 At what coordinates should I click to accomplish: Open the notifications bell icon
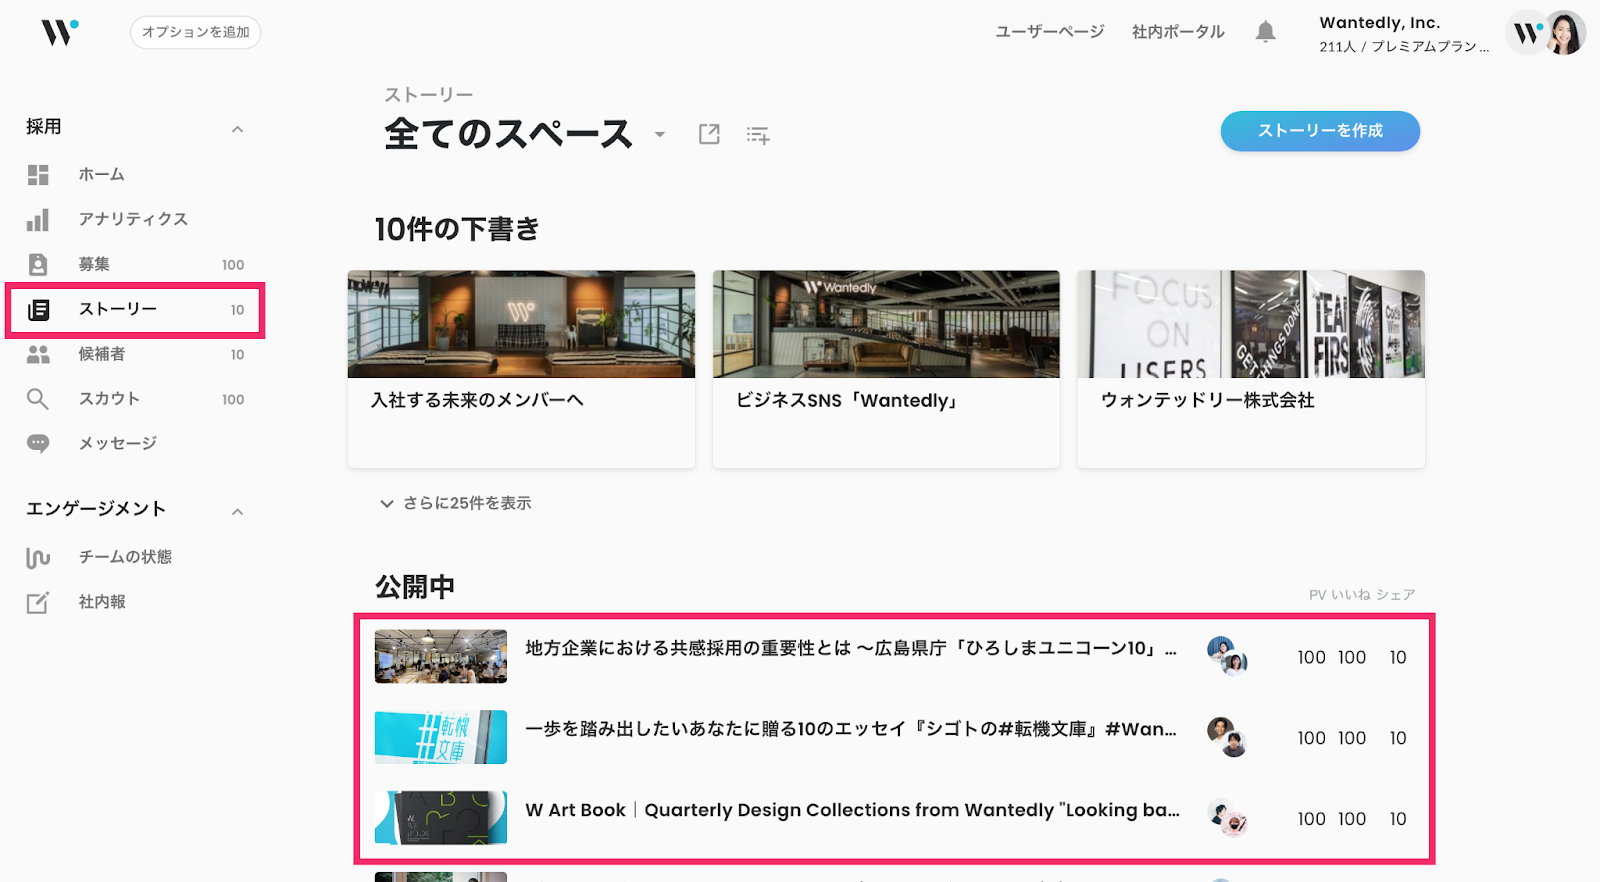(1265, 32)
